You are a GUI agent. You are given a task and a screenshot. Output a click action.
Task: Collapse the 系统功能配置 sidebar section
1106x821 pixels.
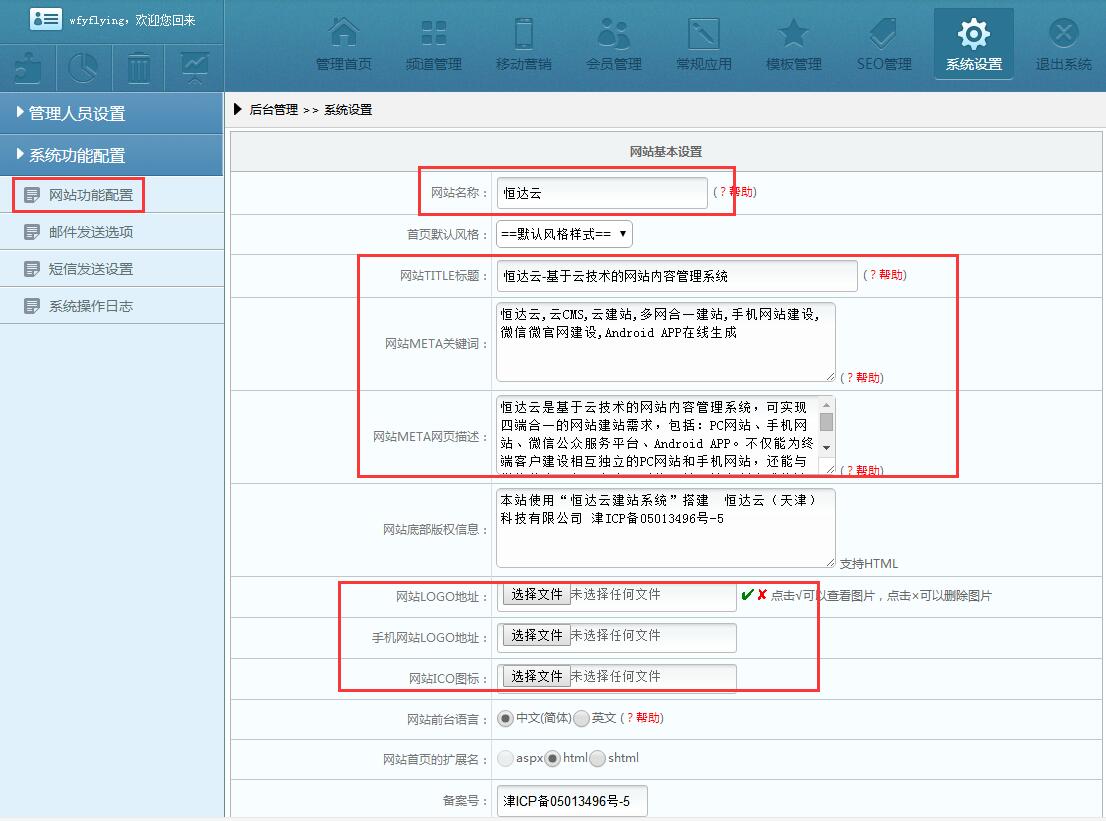tap(112, 156)
